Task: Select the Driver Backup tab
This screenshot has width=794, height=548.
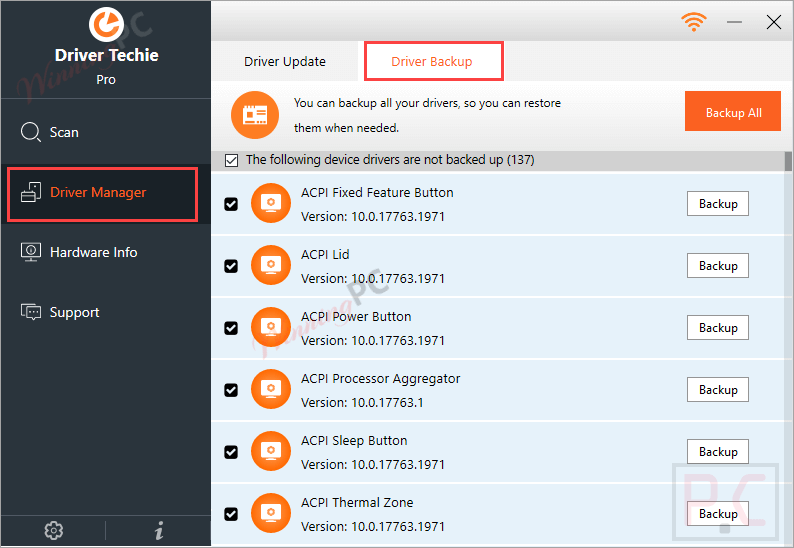Action: point(433,61)
